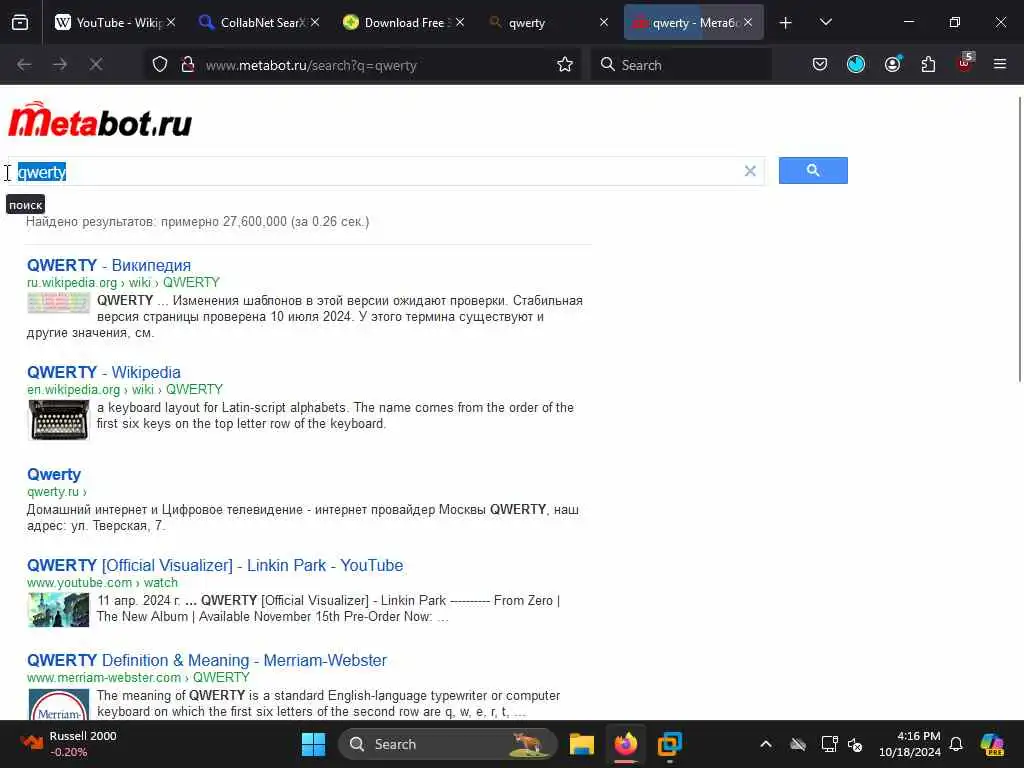Click the muted volume tray icon
1024x768 pixels.
855,744
